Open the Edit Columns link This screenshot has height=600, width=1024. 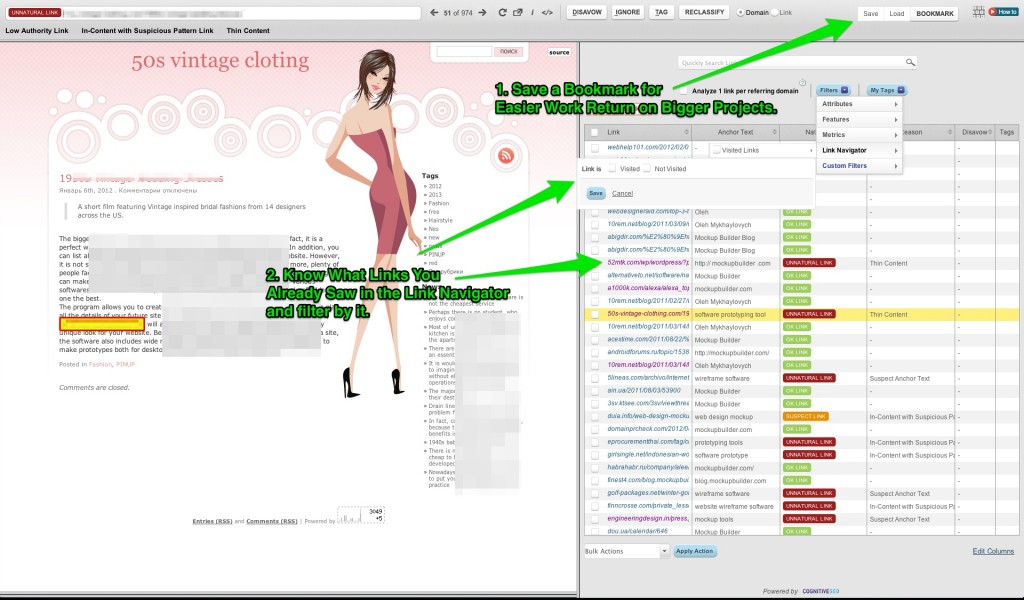pyautogui.click(x=993, y=551)
